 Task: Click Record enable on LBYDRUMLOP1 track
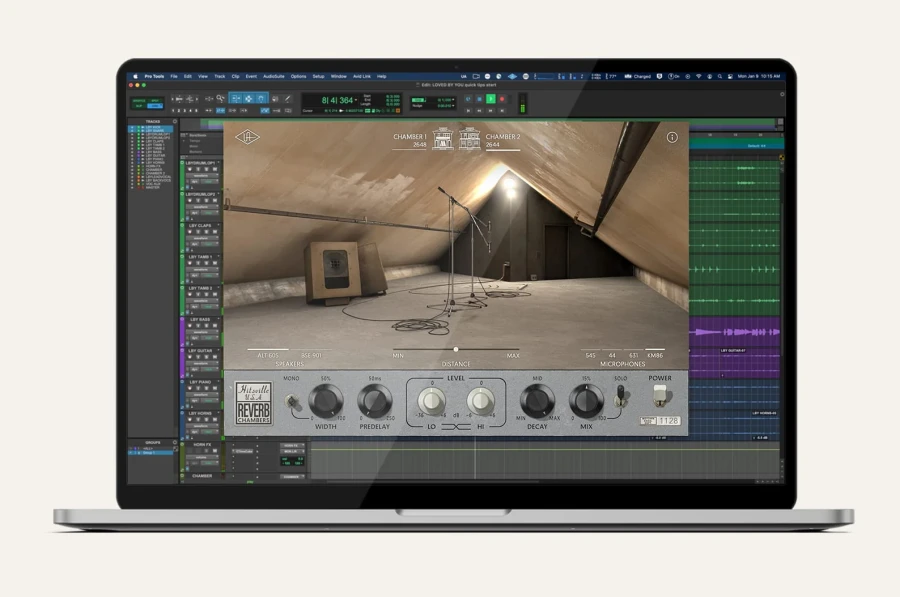coord(189,169)
